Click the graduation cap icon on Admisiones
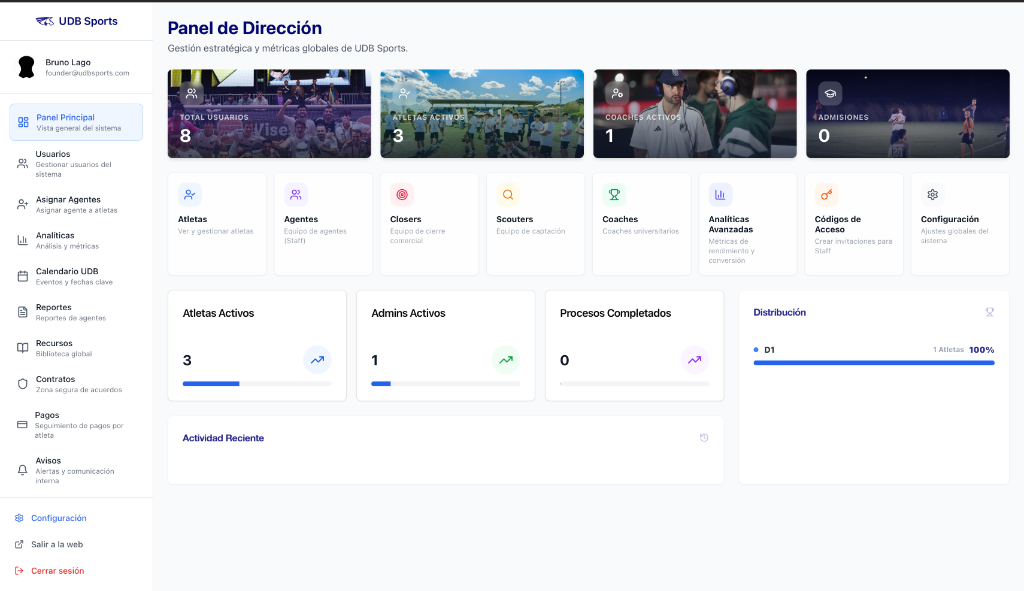This screenshot has height=591, width=1024. [x=830, y=93]
